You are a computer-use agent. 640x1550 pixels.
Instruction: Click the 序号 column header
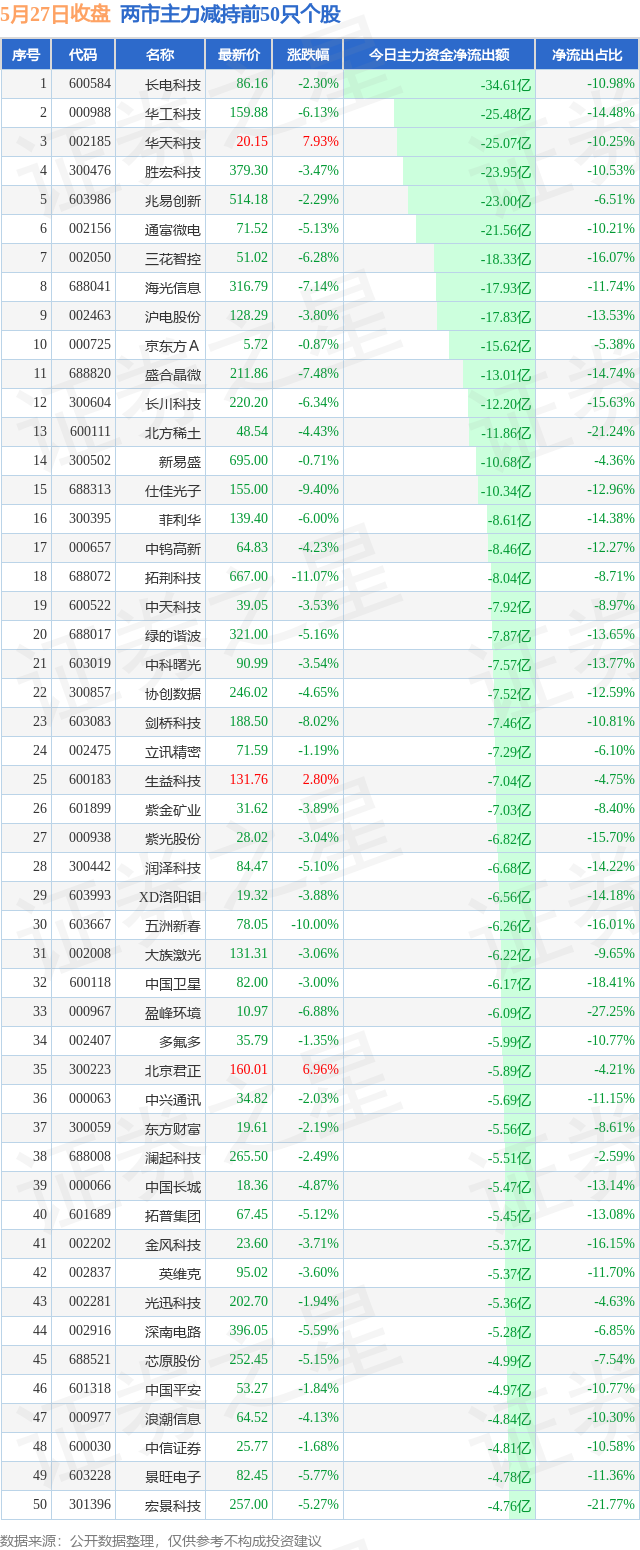tap(26, 55)
